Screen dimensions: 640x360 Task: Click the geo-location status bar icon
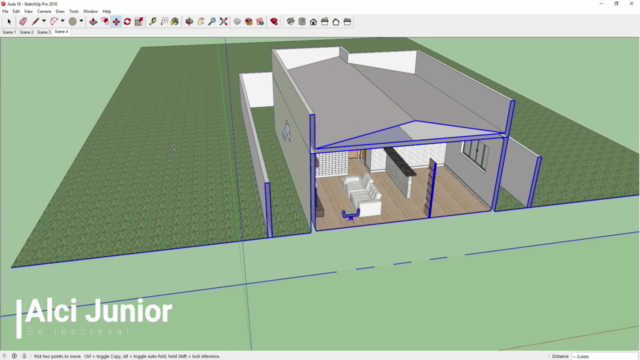click(x=4, y=356)
